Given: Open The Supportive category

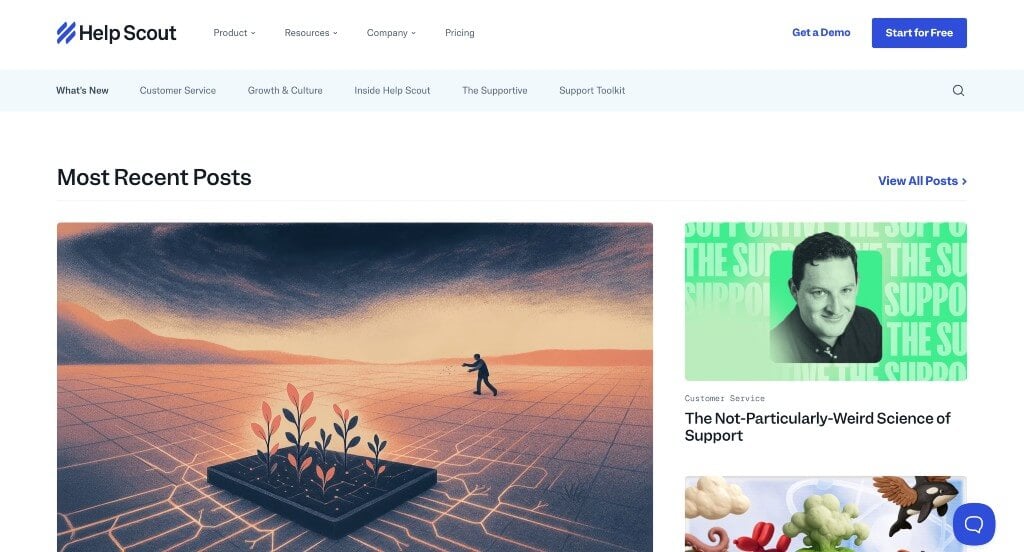Looking at the screenshot, I should point(494,90).
